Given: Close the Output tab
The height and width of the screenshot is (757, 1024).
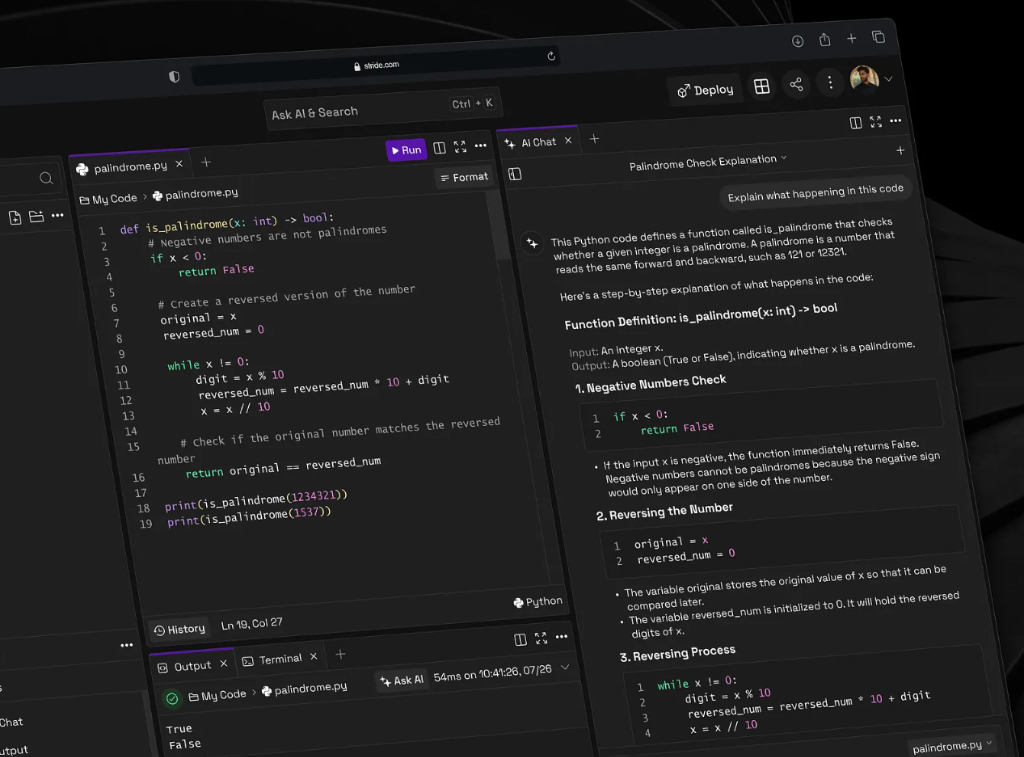Looking at the screenshot, I should pos(223,664).
